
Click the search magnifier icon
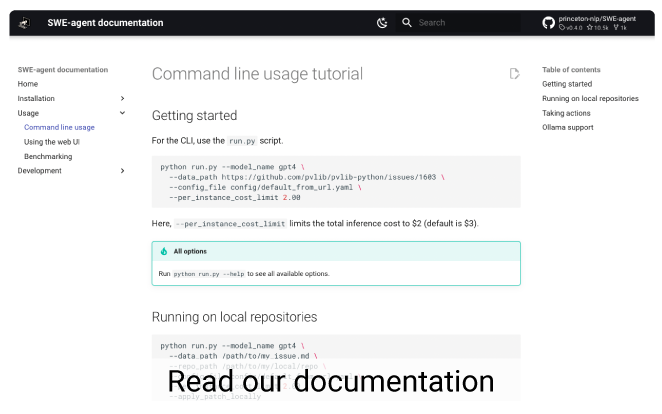407,23
